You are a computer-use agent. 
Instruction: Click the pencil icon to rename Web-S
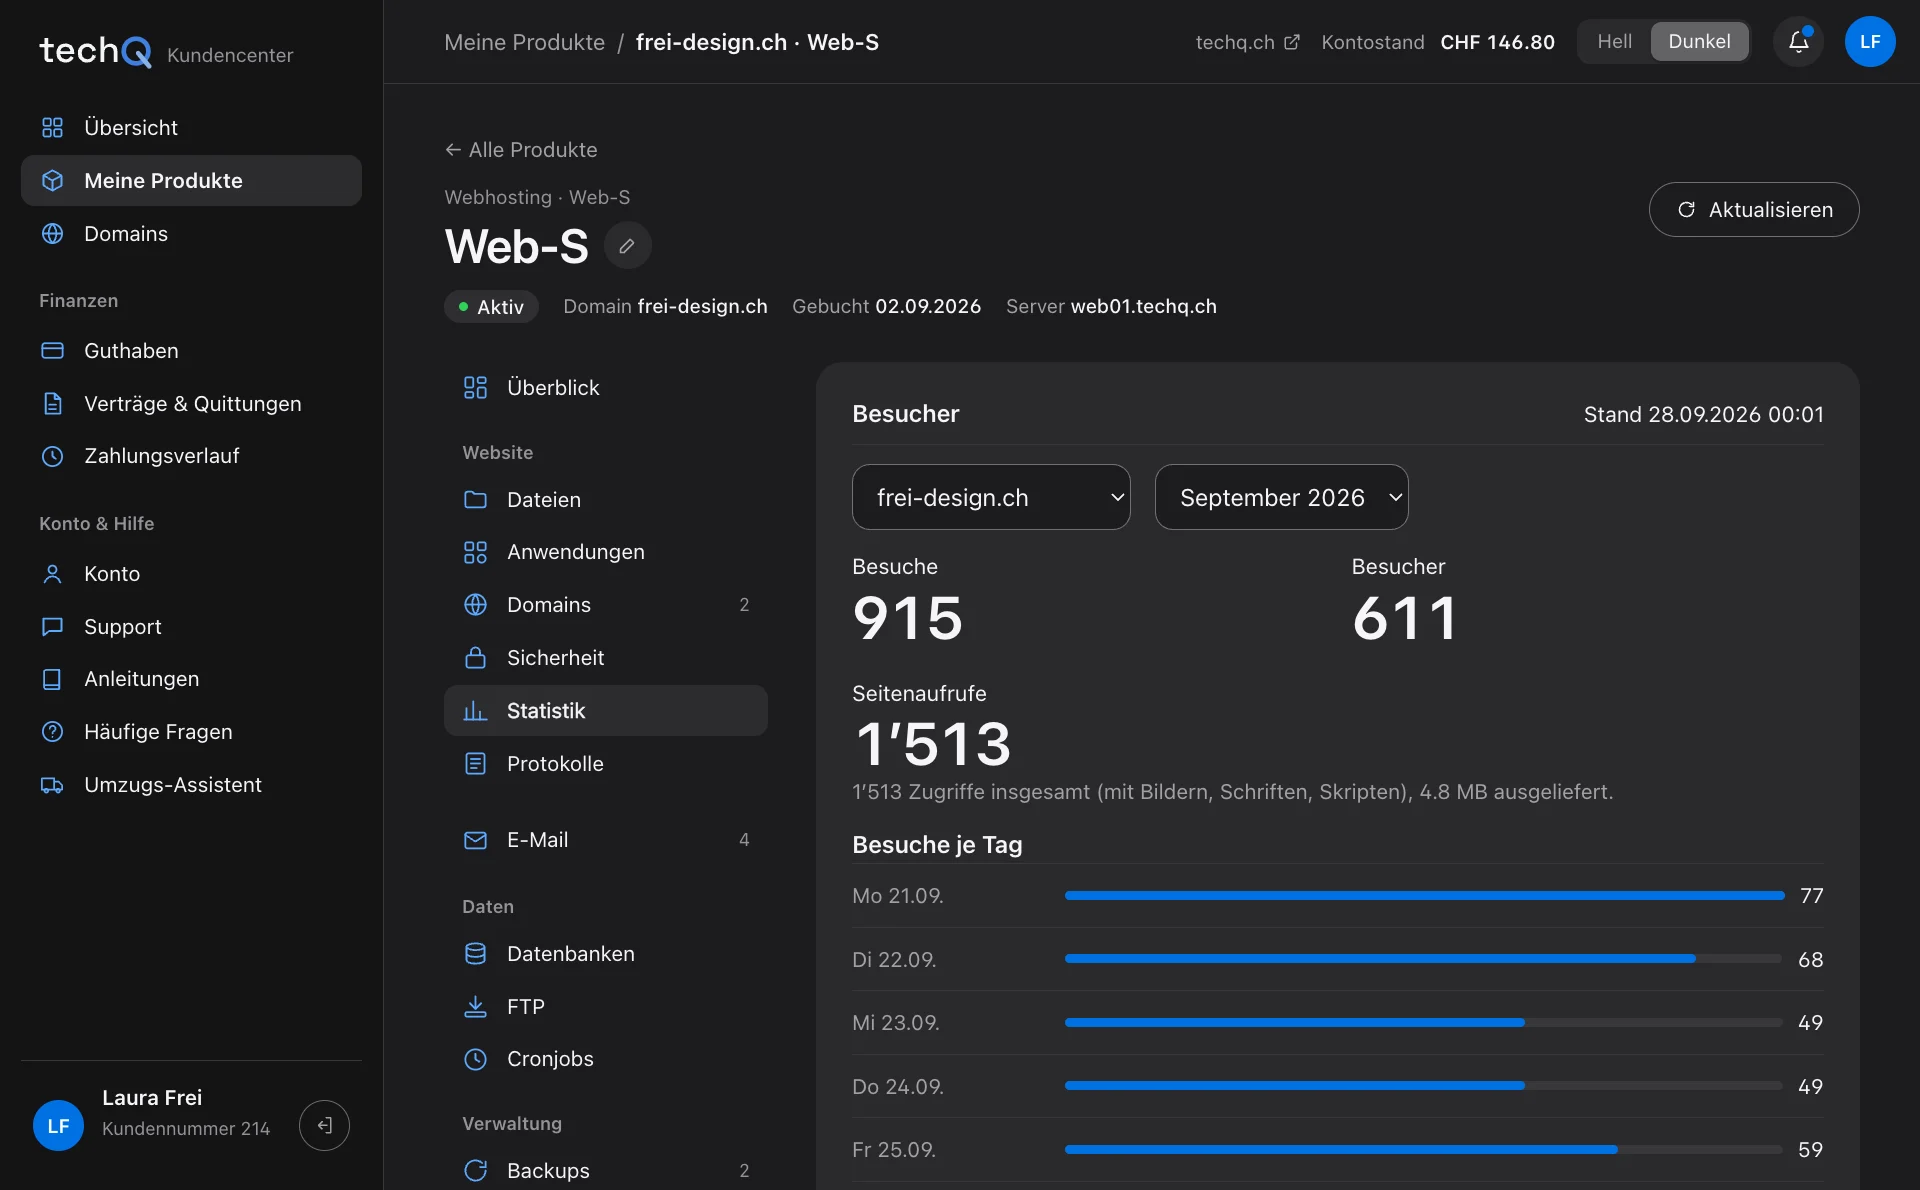click(627, 246)
